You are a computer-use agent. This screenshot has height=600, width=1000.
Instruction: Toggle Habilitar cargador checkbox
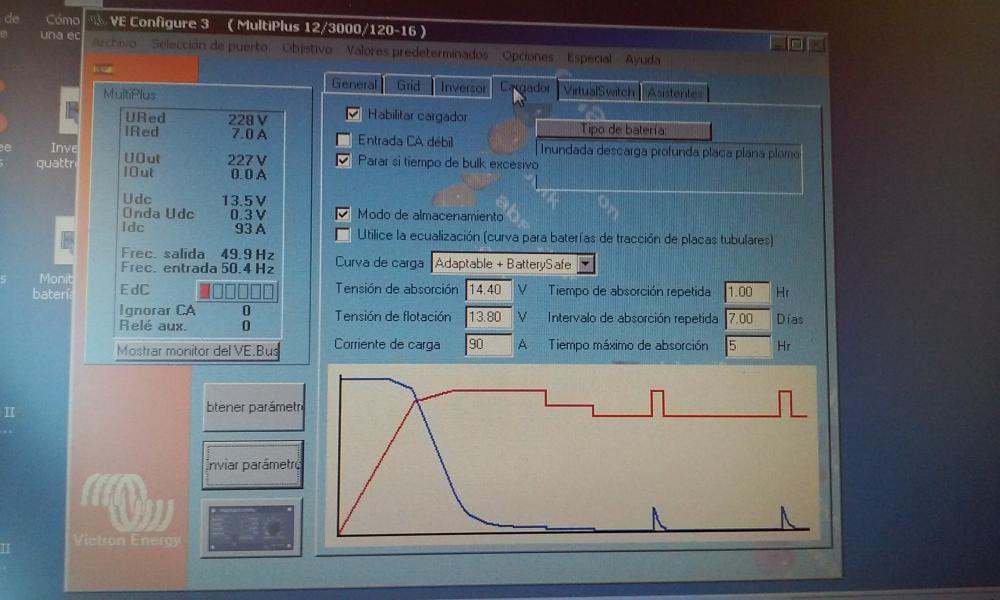353,113
